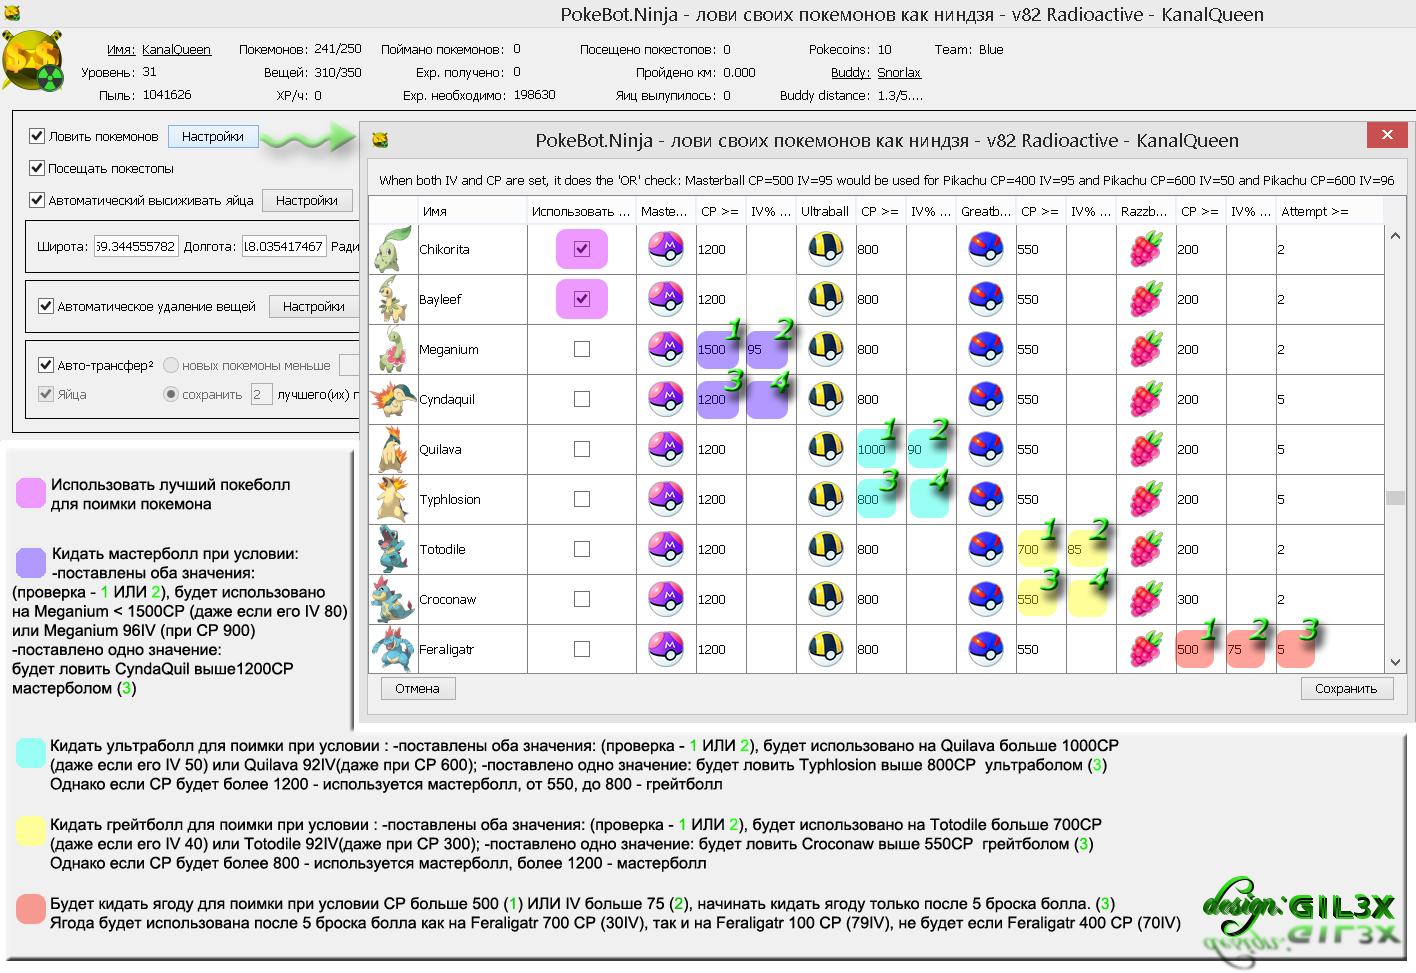Click the Razzberry icon in Chikorita row
Screen dimensions: 1416x973
(1146, 249)
